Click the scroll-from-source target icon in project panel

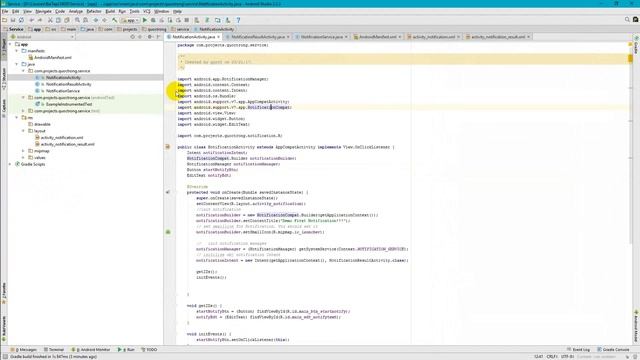[132, 37]
